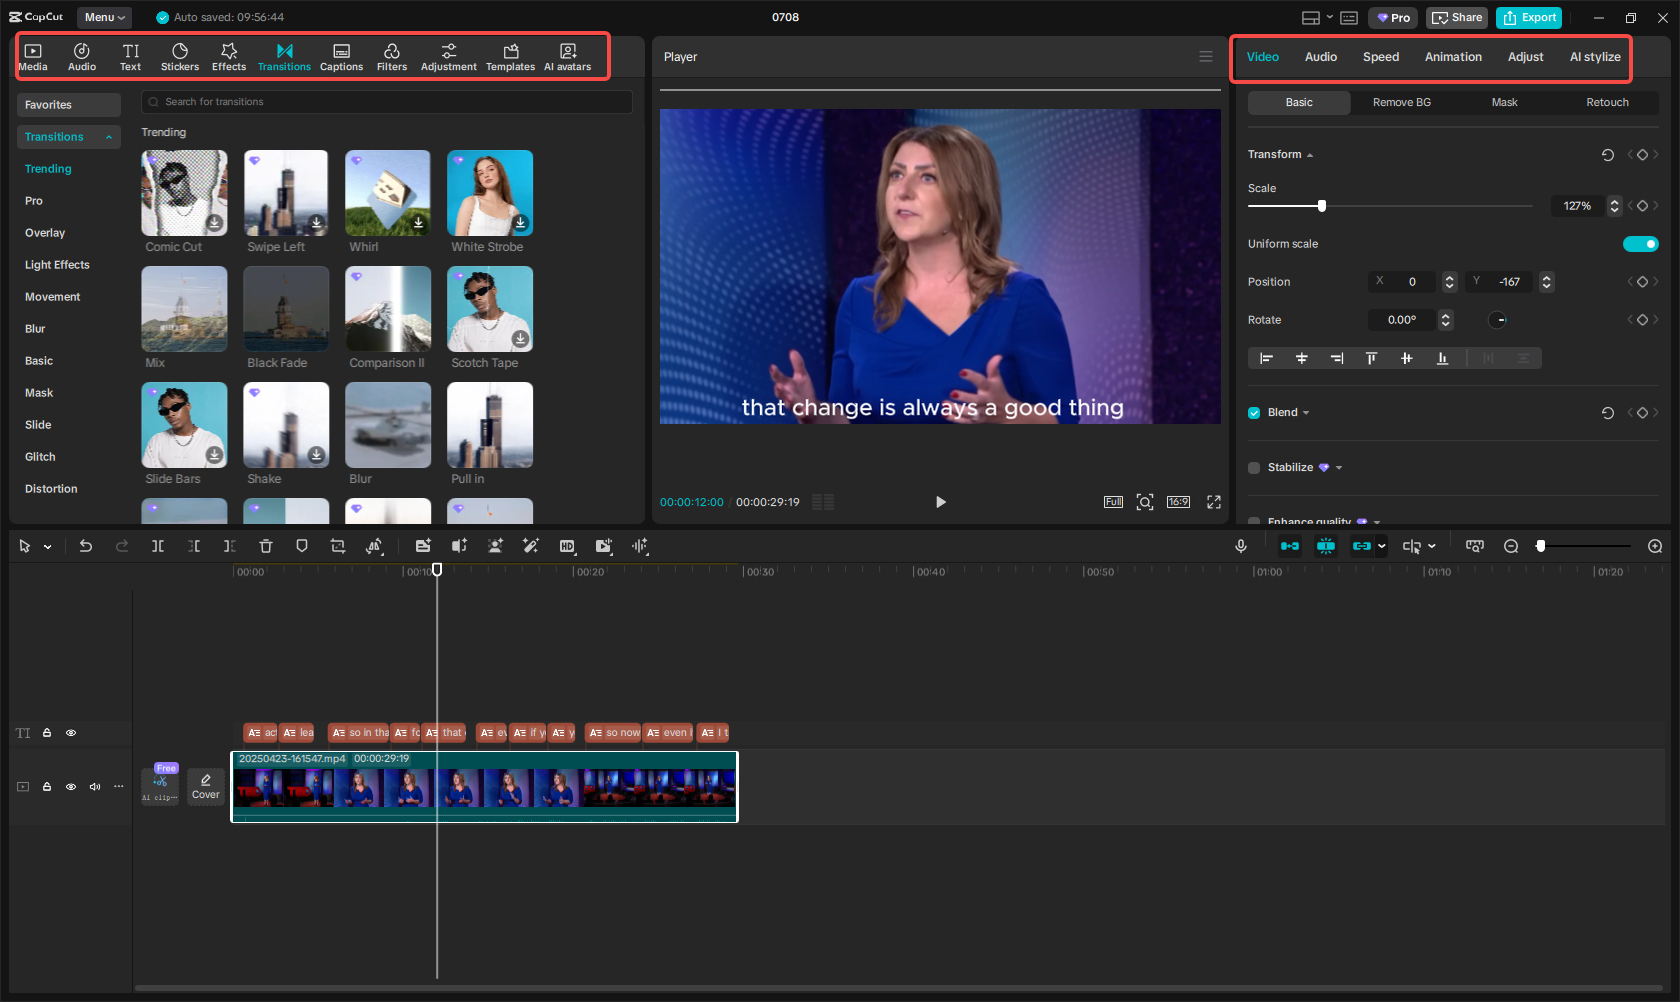The width and height of the screenshot is (1680, 1002).
Task: Lock the caption track
Action: pyautogui.click(x=47, y=733)
